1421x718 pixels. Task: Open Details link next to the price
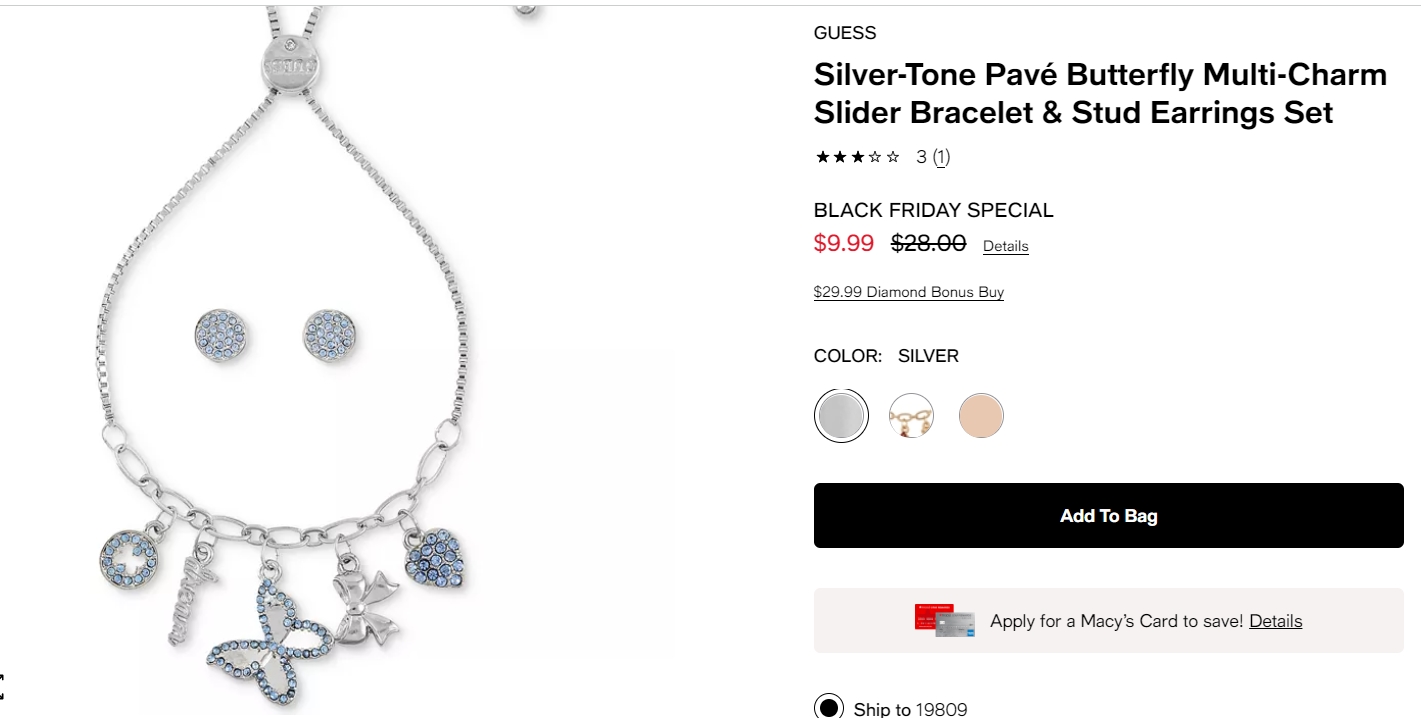tap(1005, 246)
